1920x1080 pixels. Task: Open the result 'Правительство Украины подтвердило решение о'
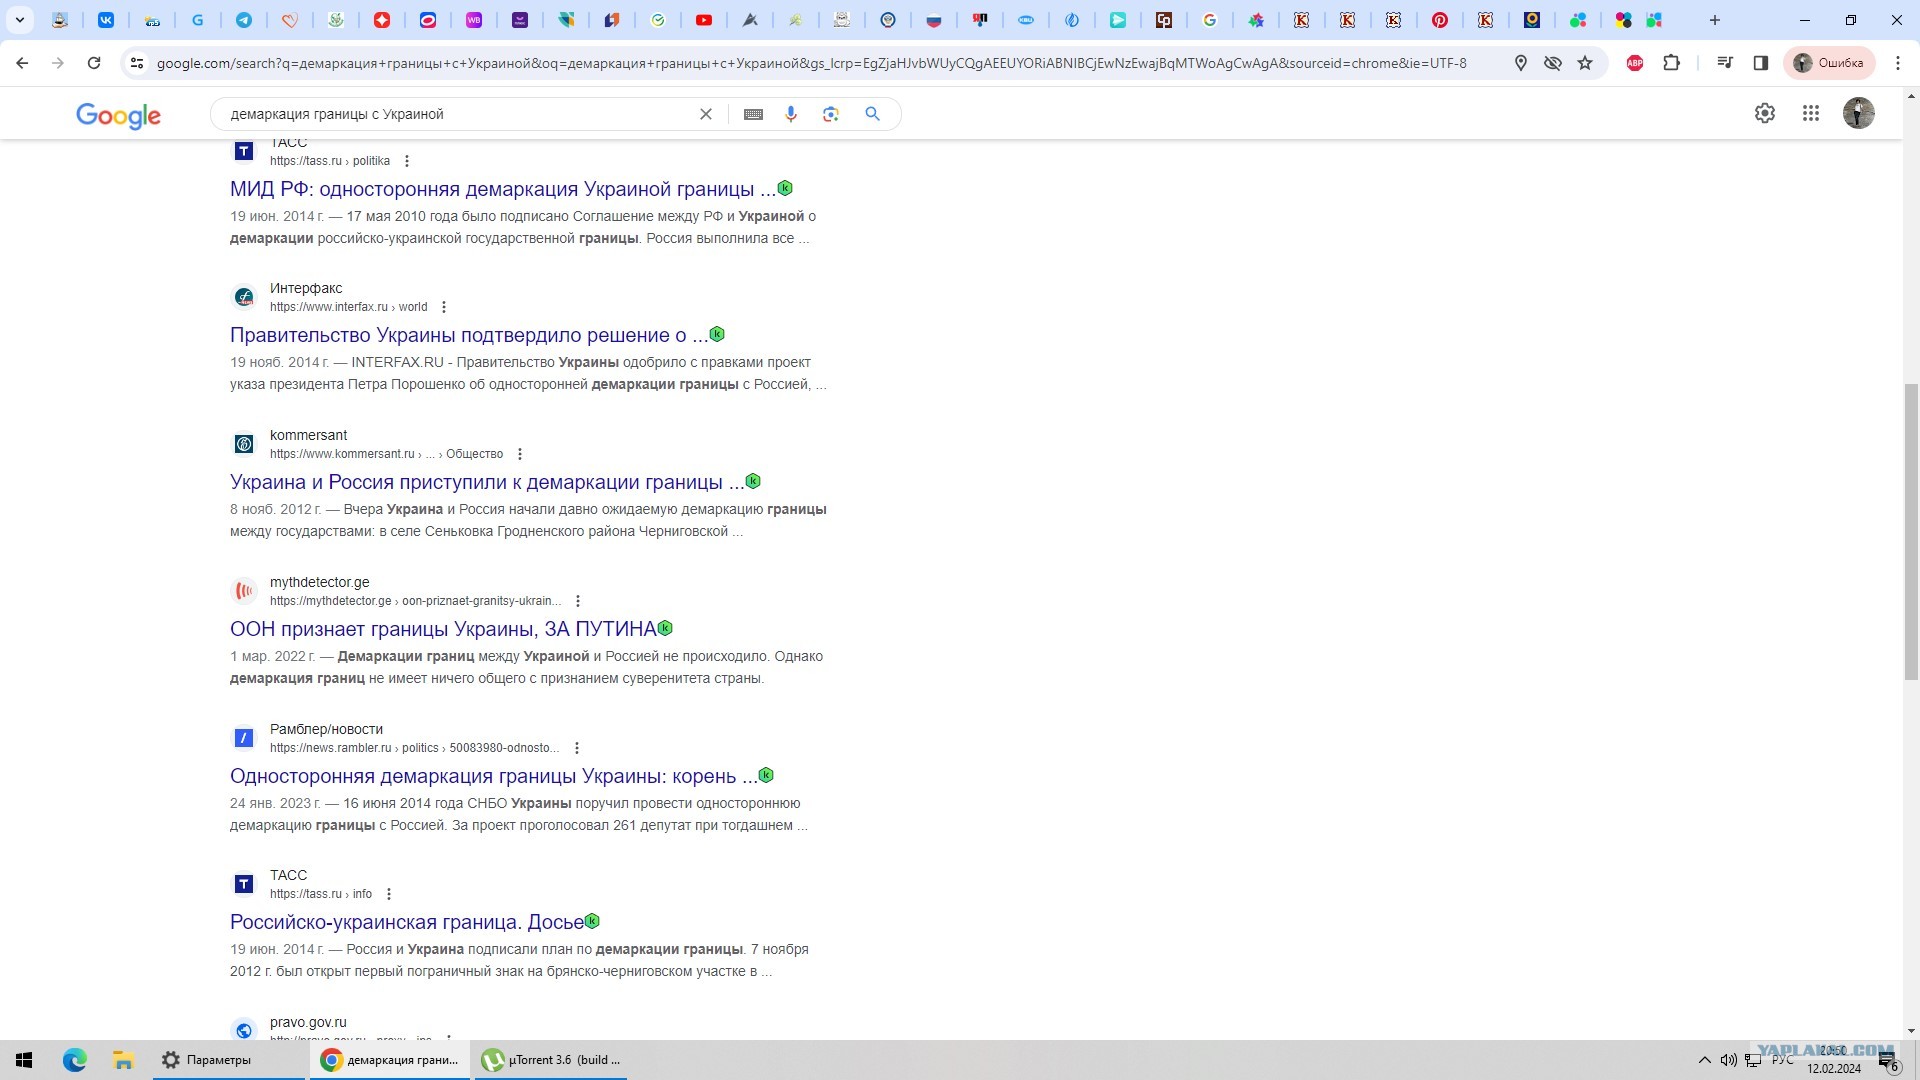tap(469, 335)
